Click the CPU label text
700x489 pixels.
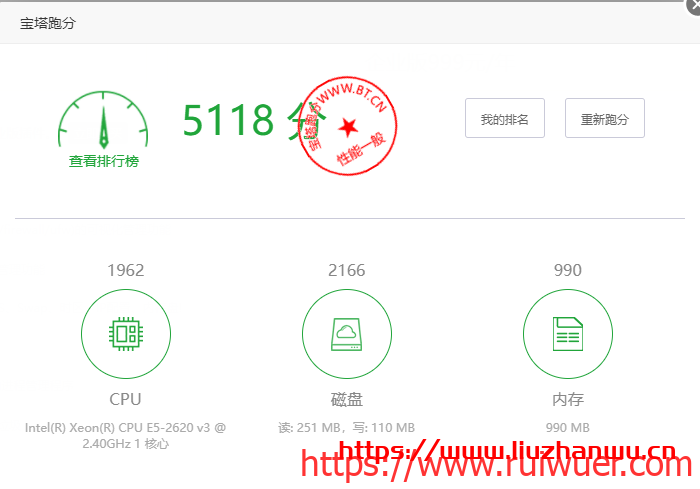coord(125,399)
